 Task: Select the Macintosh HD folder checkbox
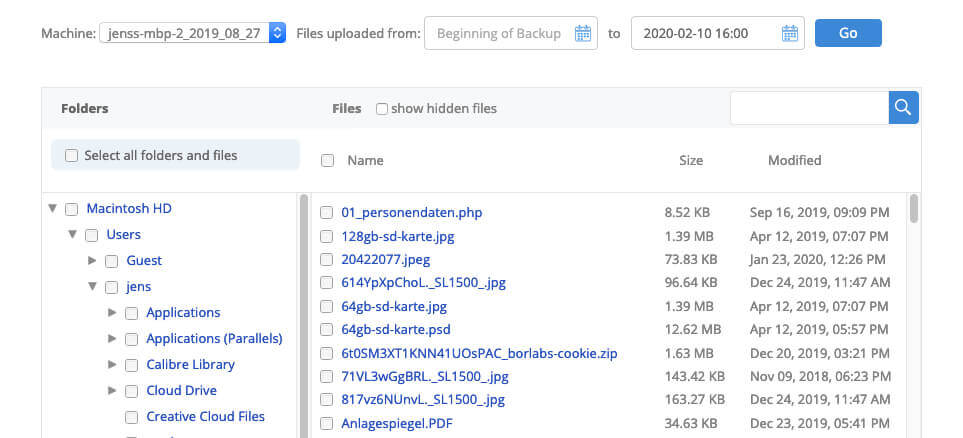[71, 209]
